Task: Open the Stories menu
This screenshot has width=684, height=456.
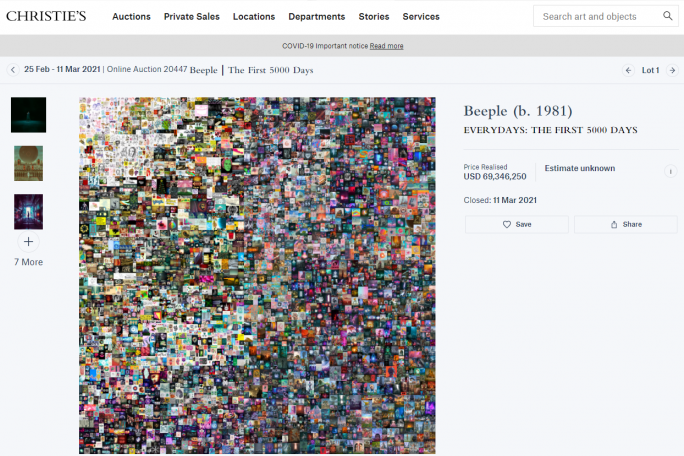Action: pos(374,17)
